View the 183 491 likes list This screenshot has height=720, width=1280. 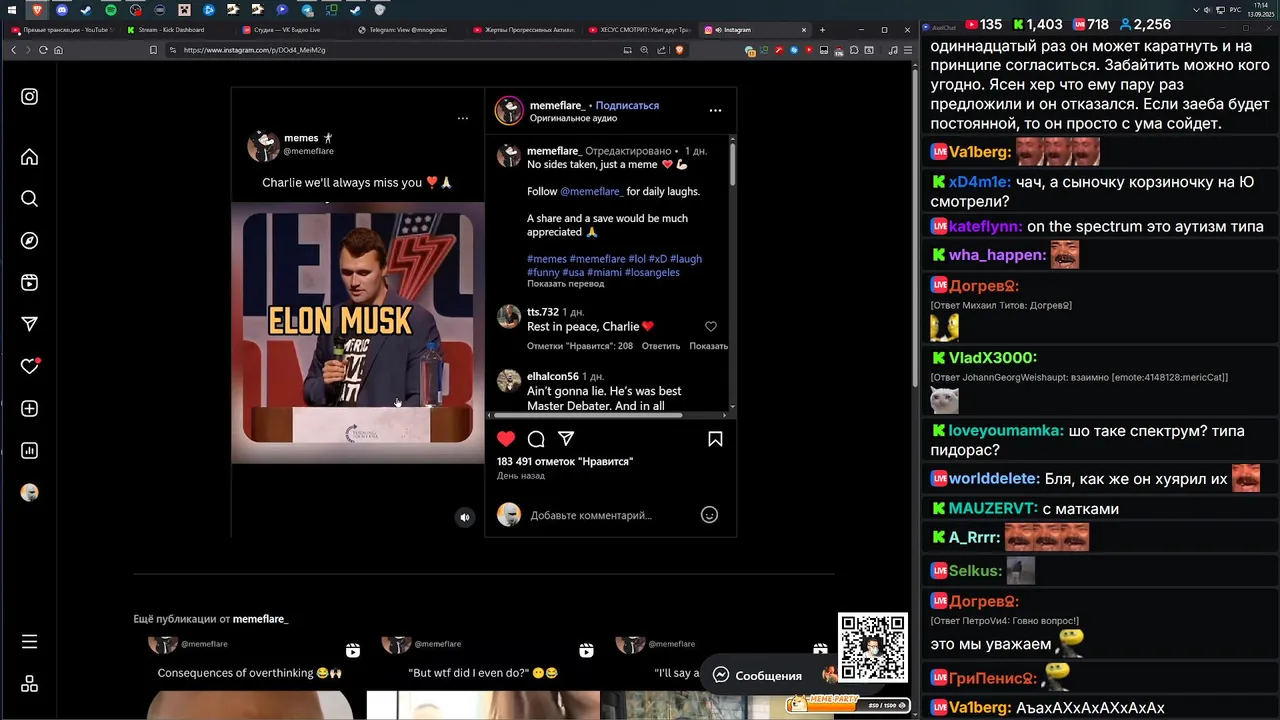coord(565,462)
